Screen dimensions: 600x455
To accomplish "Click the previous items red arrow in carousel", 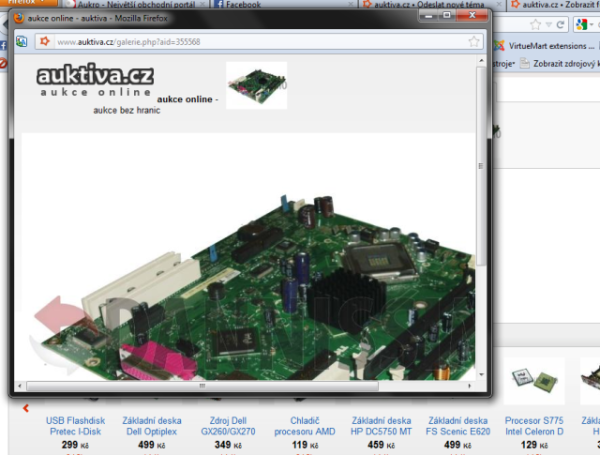I will 25,407.
